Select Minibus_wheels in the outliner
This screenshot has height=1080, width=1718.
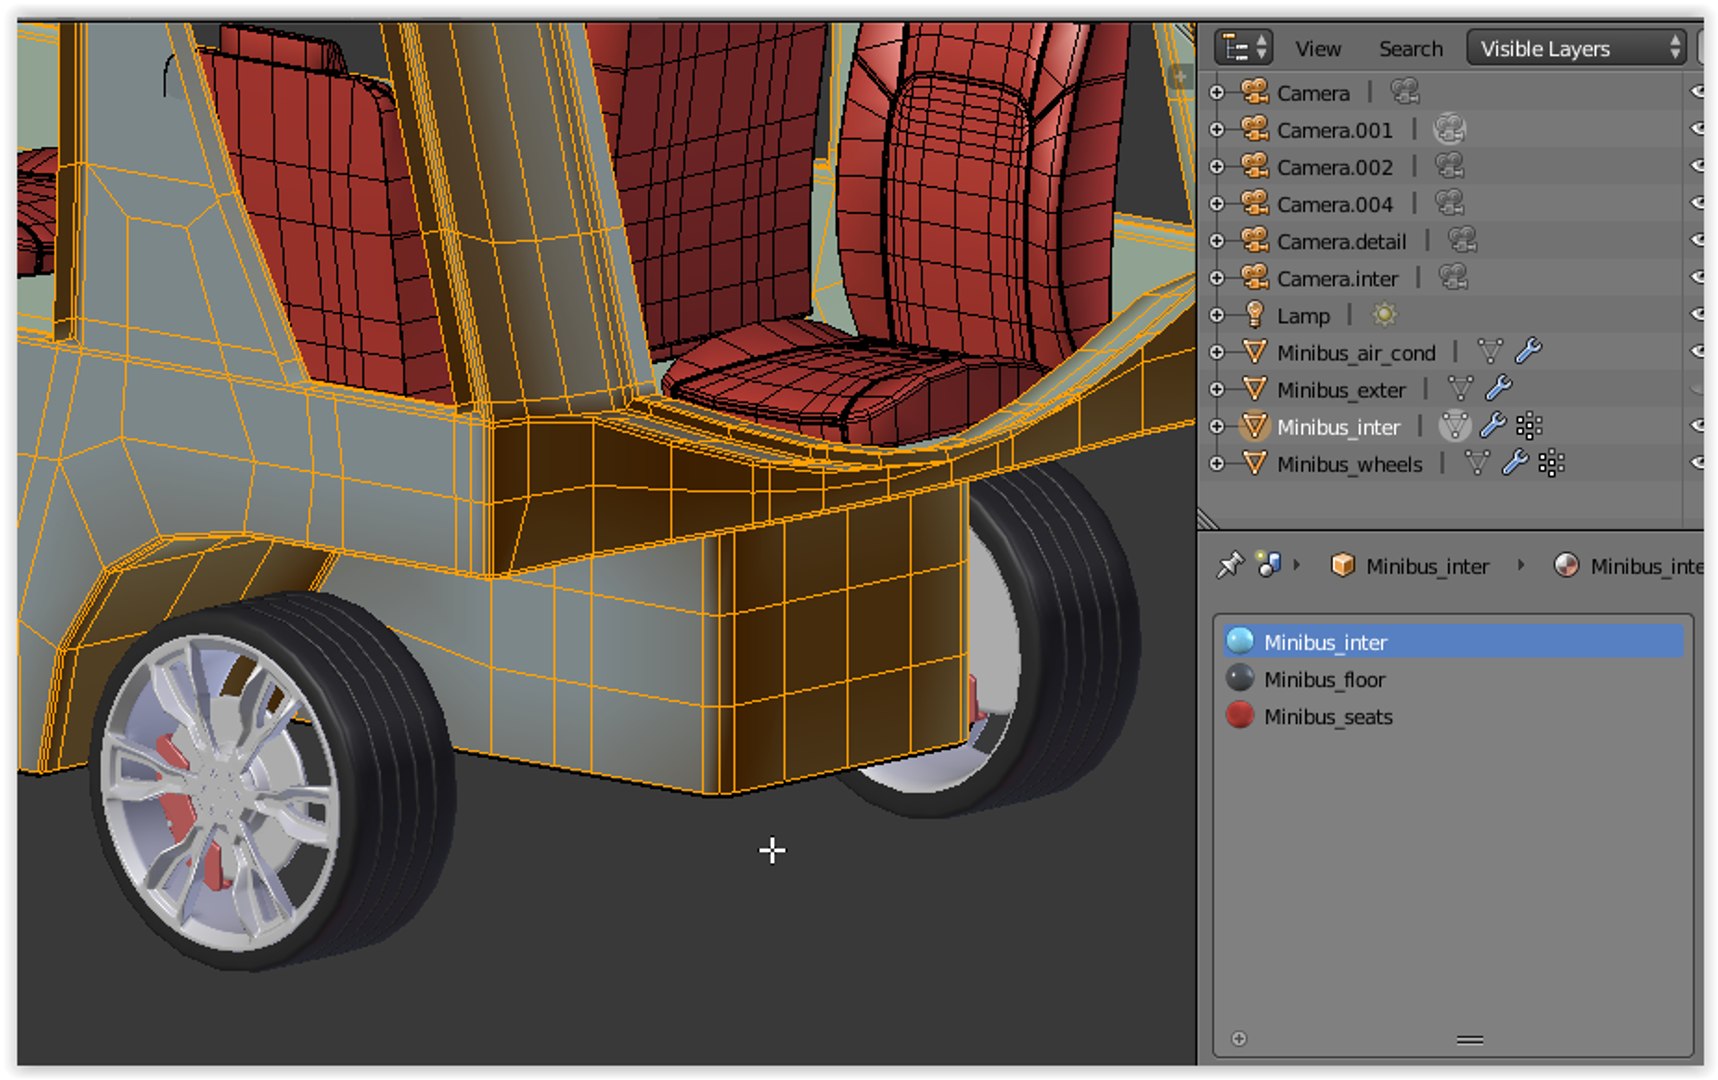coord(1349,465)
